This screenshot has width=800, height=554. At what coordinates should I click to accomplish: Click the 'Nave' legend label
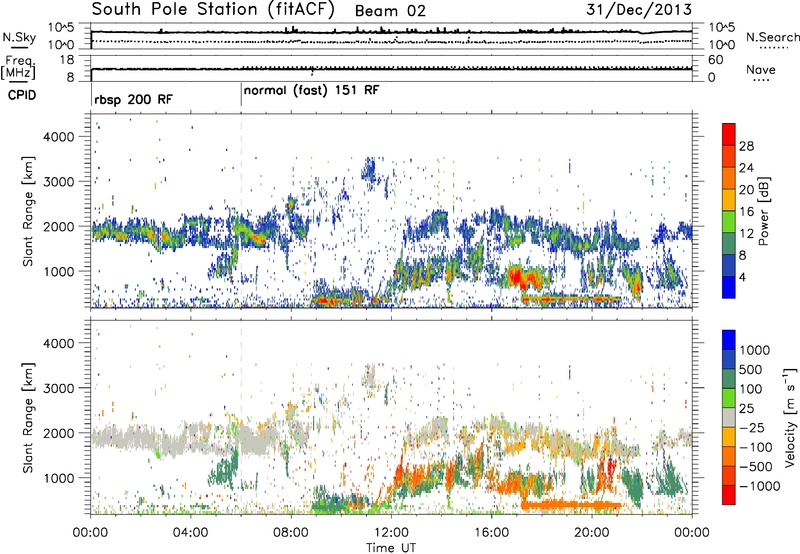(760, 69)
